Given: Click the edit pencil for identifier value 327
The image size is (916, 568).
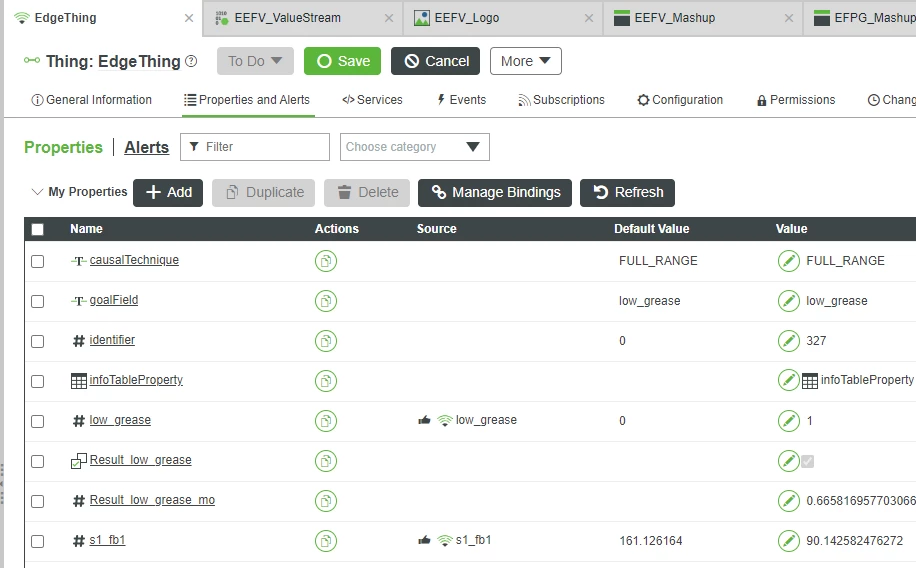Looking at the screenshot, I should tap(789, 341).
